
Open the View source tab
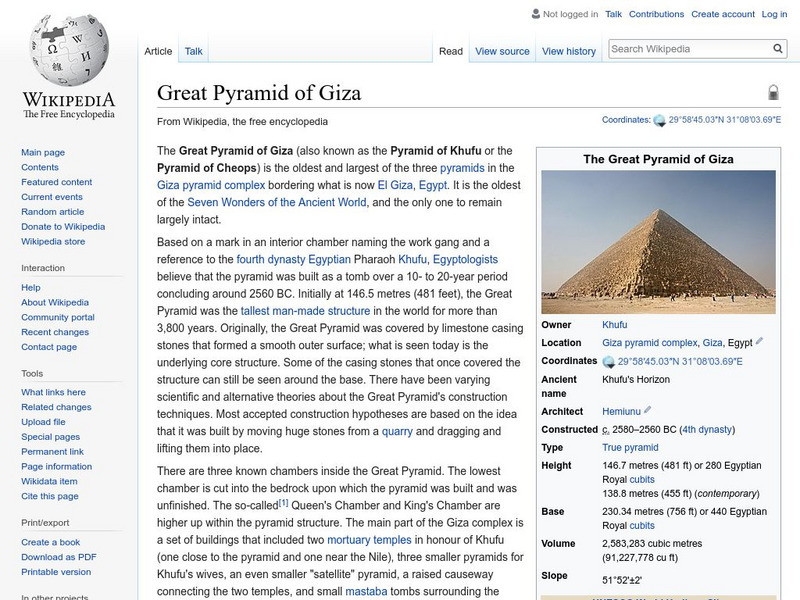coord(502,51)
